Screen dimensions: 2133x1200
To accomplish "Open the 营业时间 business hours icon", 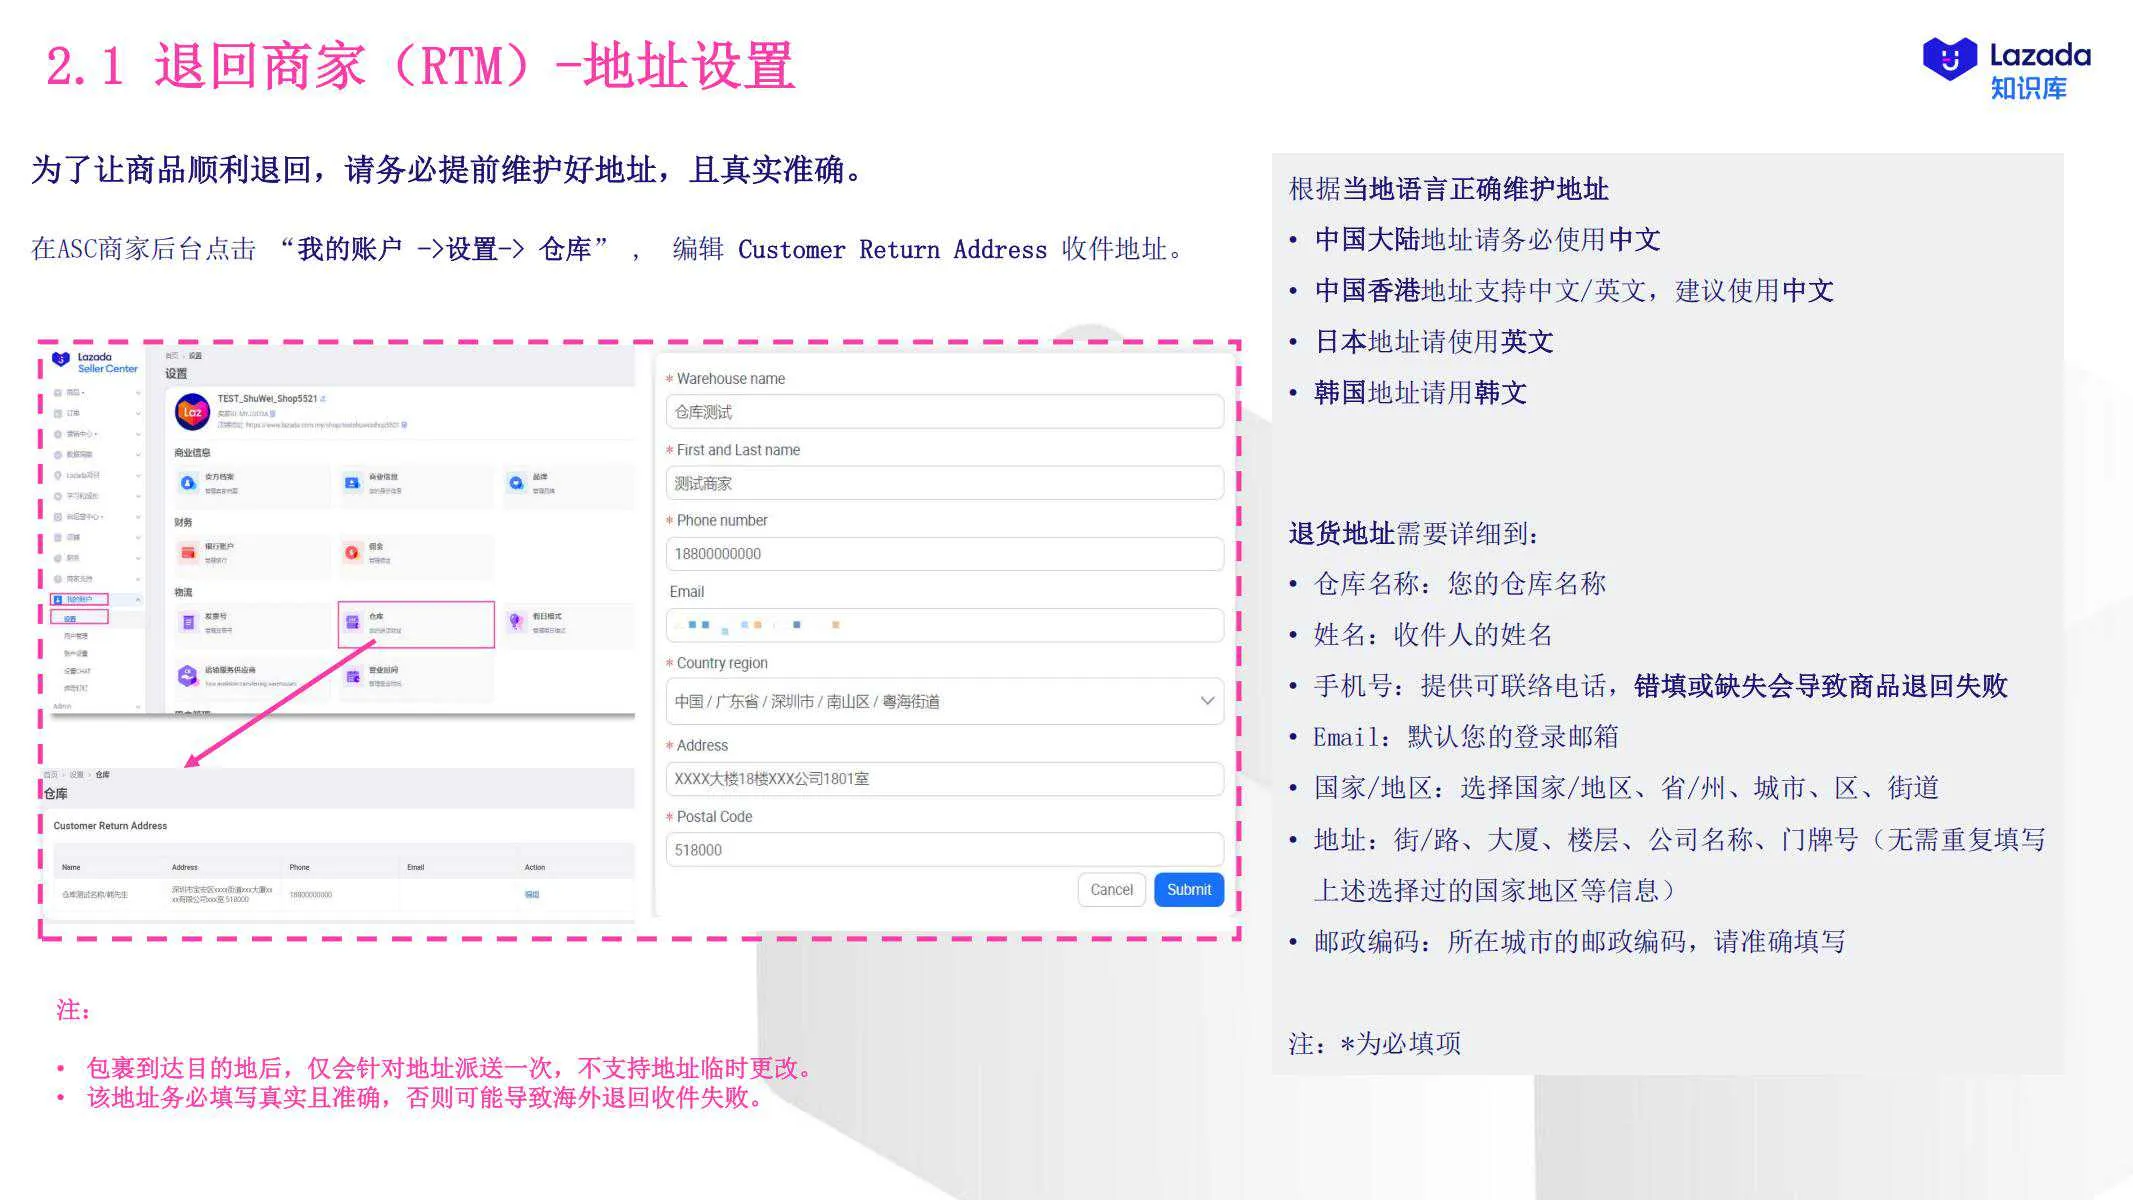I will [x=352, y=676].
